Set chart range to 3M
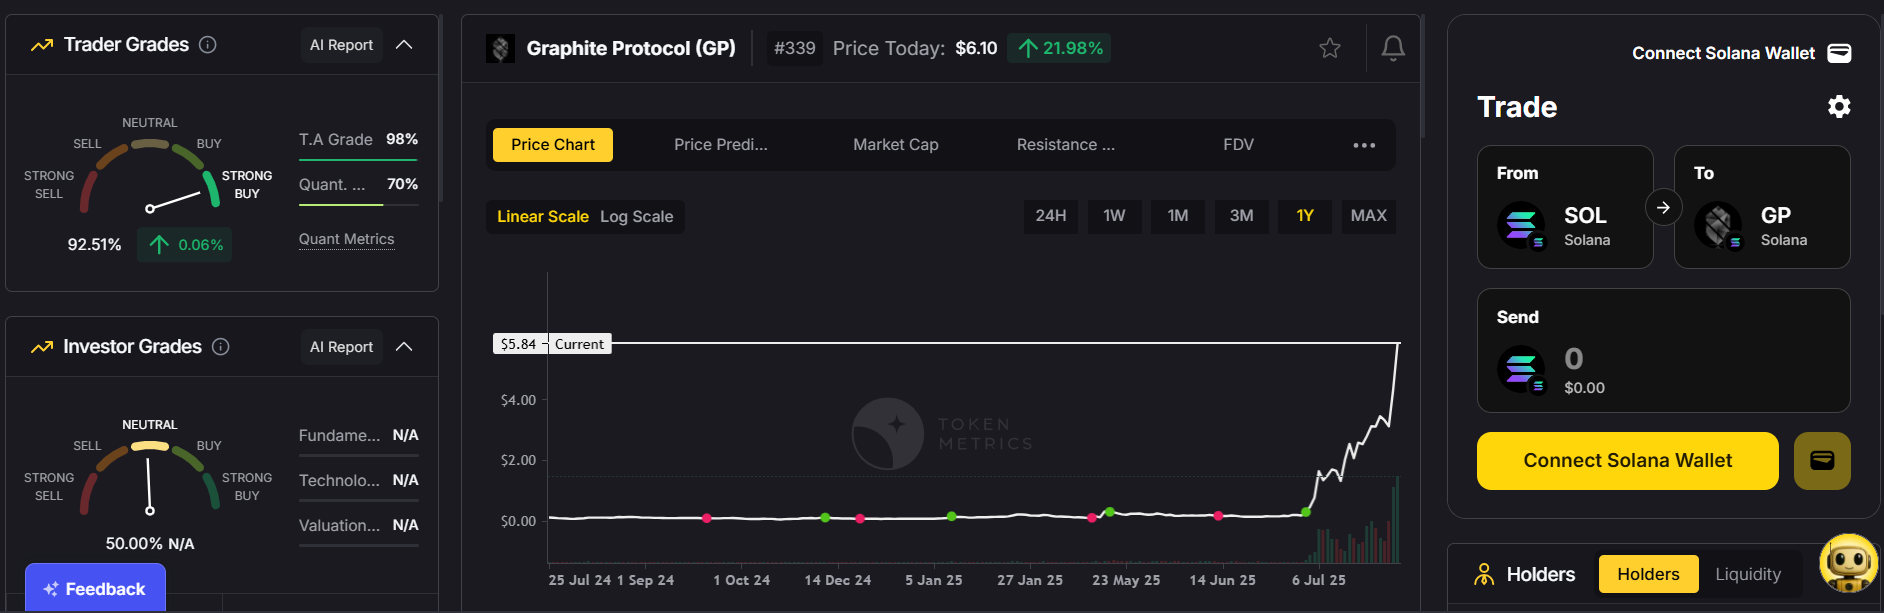The width and height of the screenshot is (1884, 613). 1242,216
